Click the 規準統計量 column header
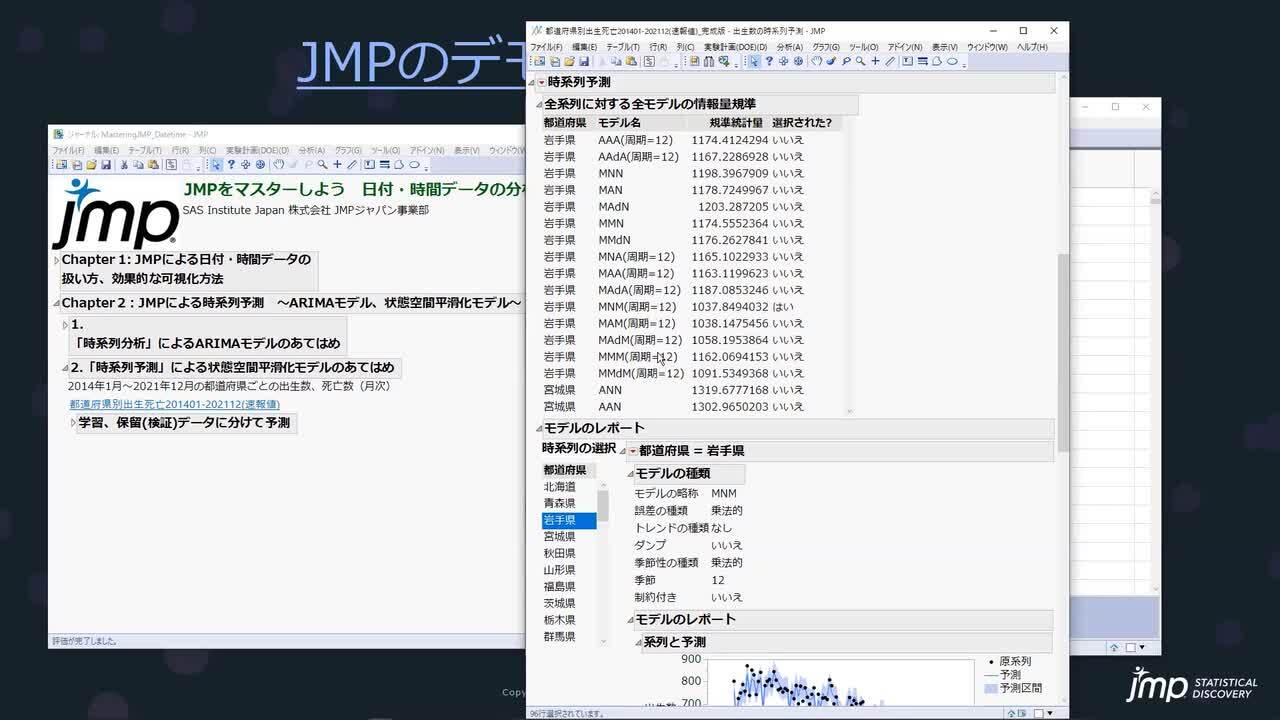The width and height of the screenshot is (1280, 720). click(736, 123)
